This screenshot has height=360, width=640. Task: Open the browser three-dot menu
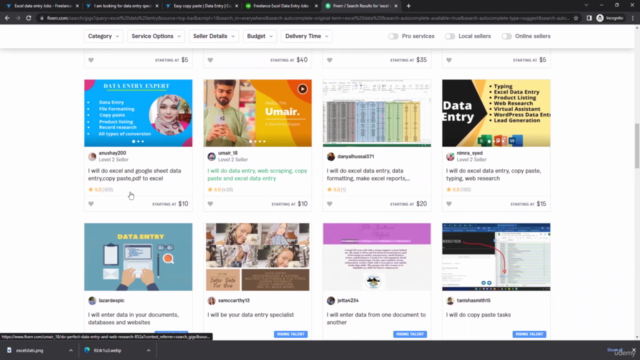pyautogui.click(x=633, y=18)
